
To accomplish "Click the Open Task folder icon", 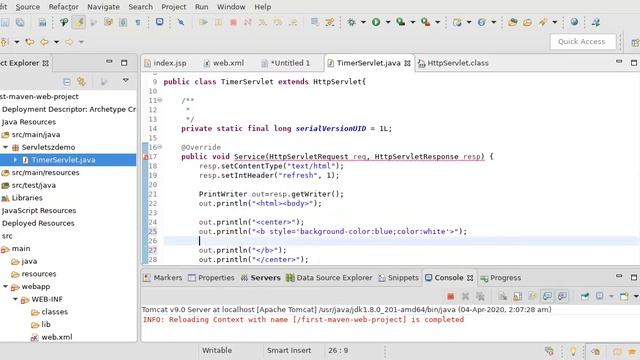I will (527, 22).
